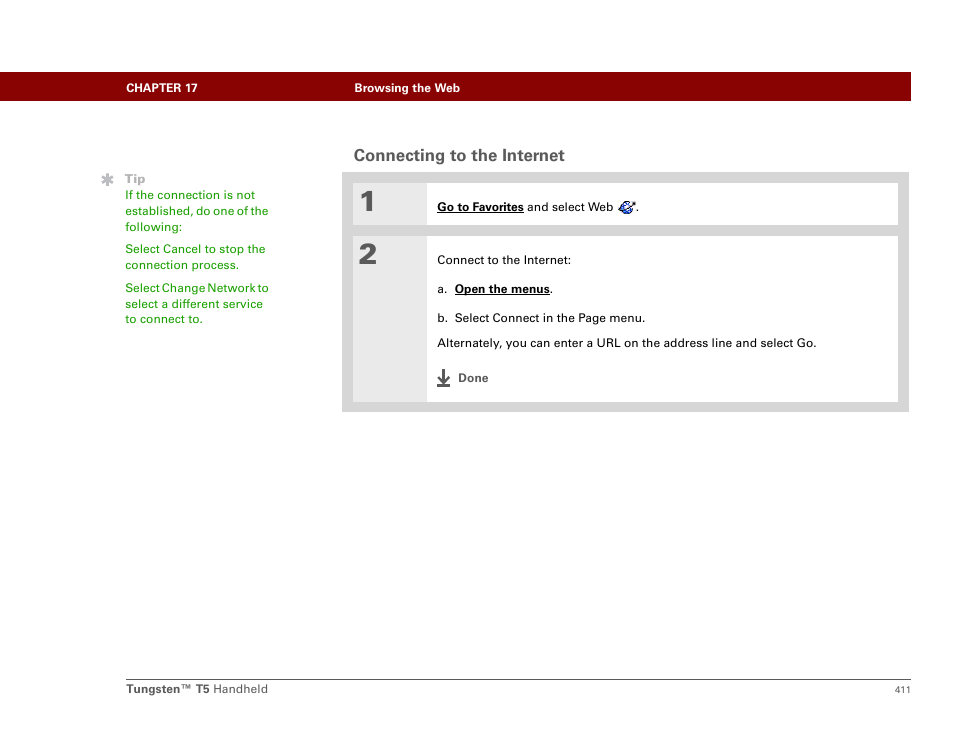Click 'Select Cancel to stop the' tip line
Viewport: 954px width, 738px height.
coord(195,249)
